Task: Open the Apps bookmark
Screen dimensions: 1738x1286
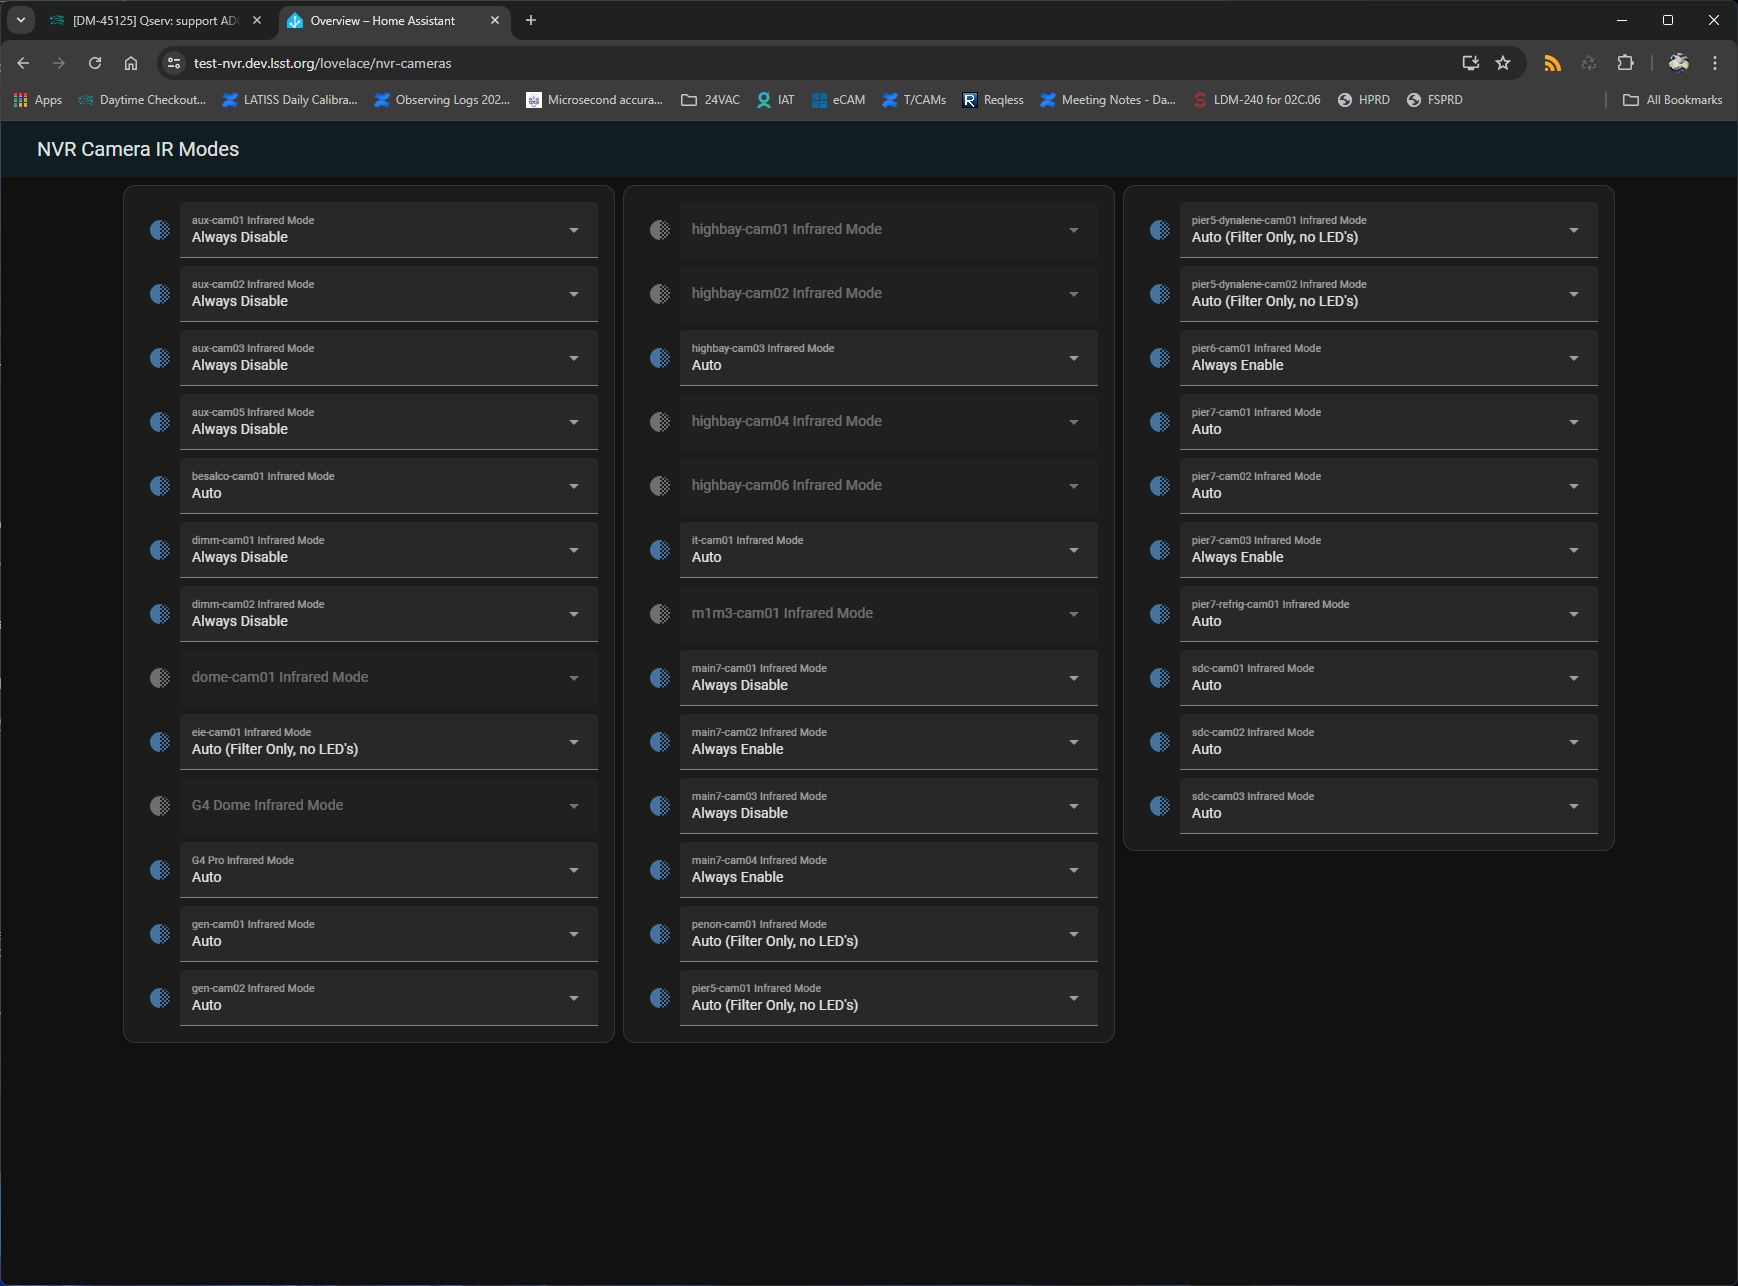Action: click(38, 100)
